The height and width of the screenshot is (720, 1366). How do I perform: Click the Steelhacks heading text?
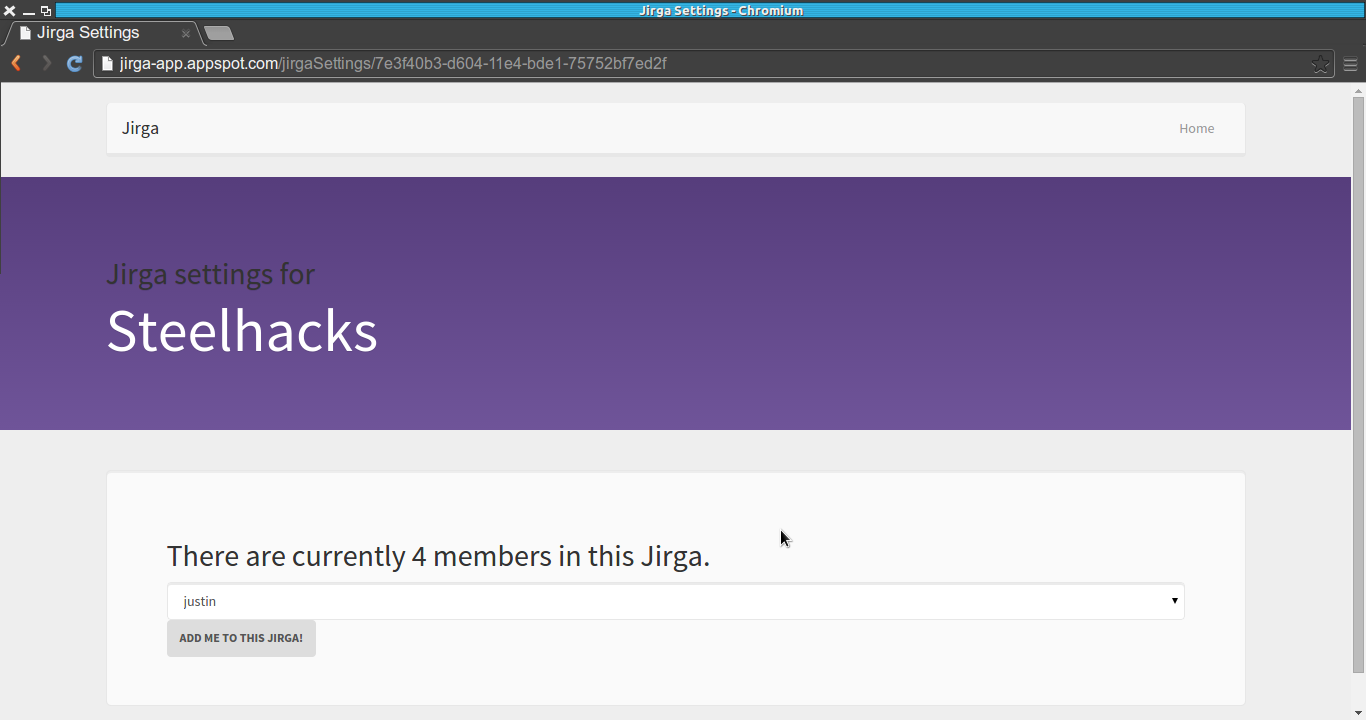point(242,331)
